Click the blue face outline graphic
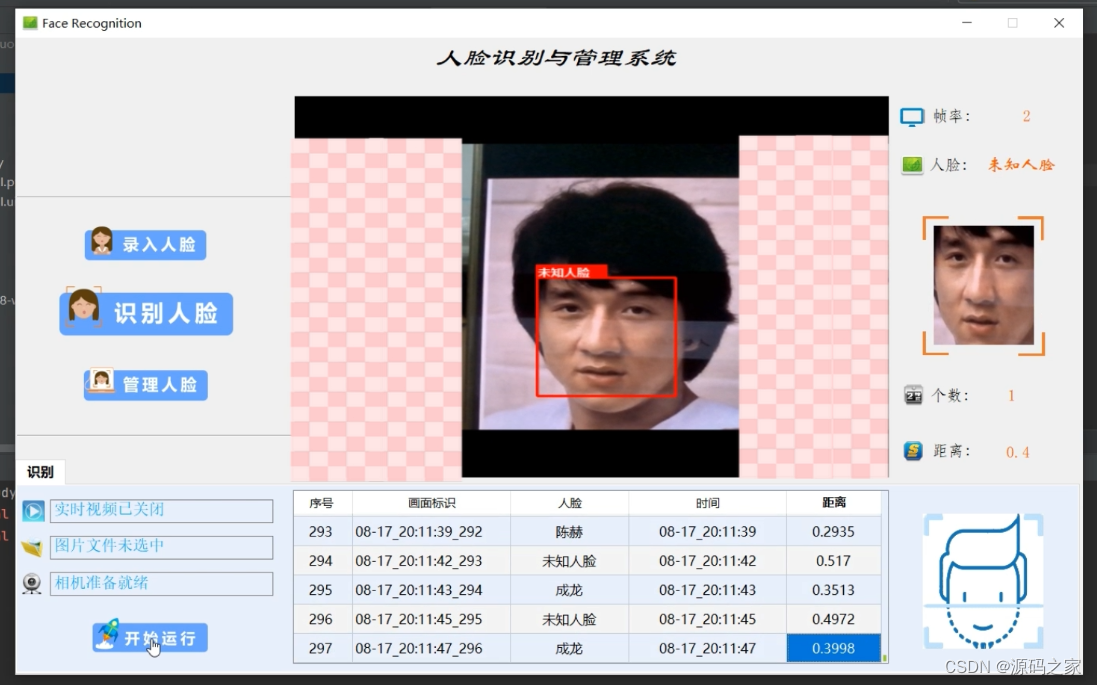This screenshot has height=685, width=1097. 983,580
